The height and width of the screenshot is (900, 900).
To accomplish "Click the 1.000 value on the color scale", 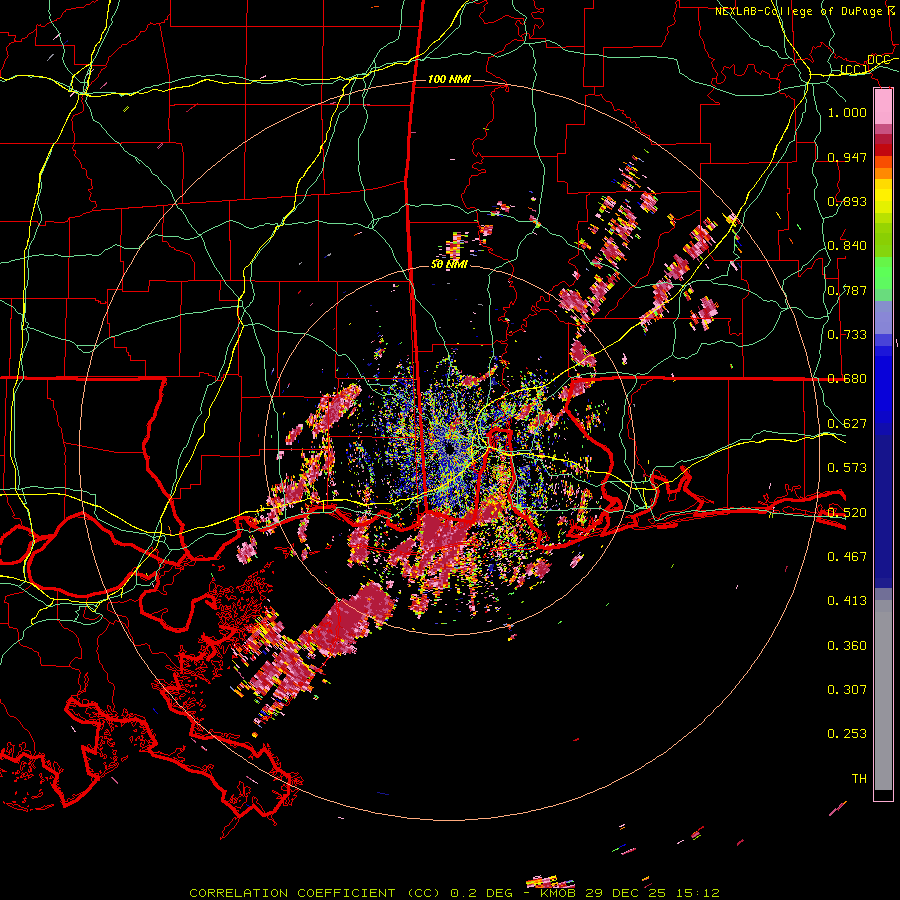I will 847,112.
